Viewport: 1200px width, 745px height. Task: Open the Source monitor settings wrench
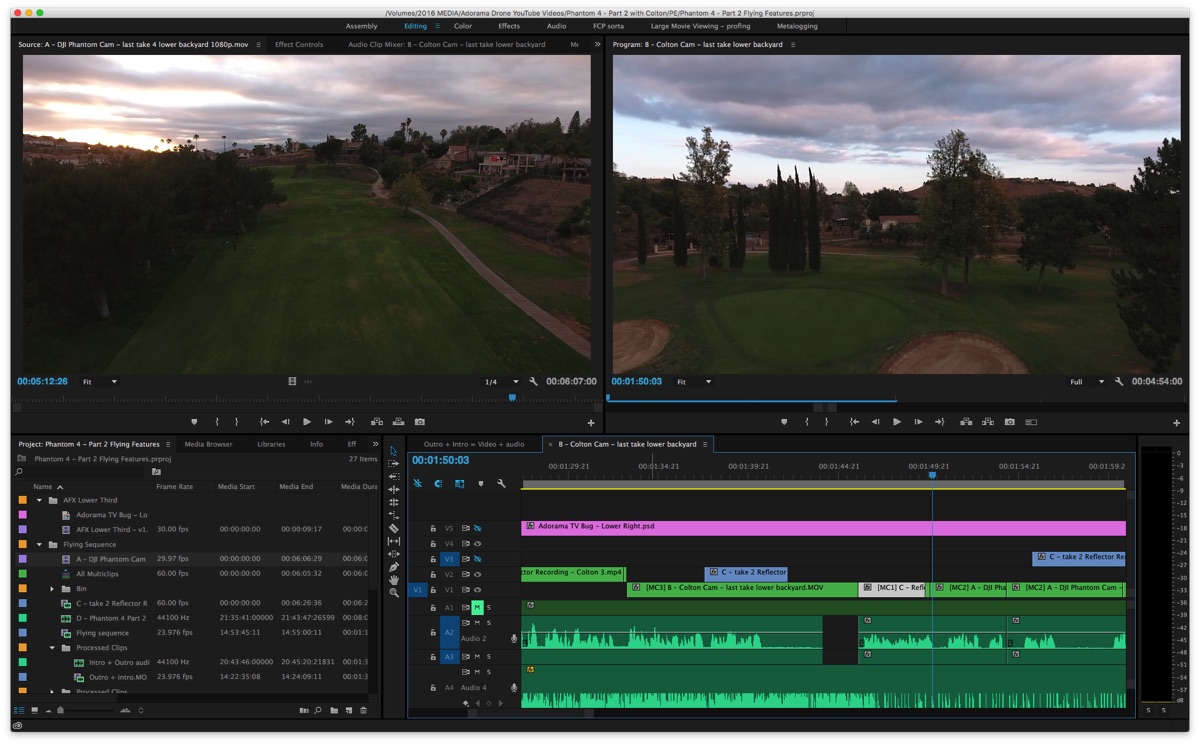[534, 382]
